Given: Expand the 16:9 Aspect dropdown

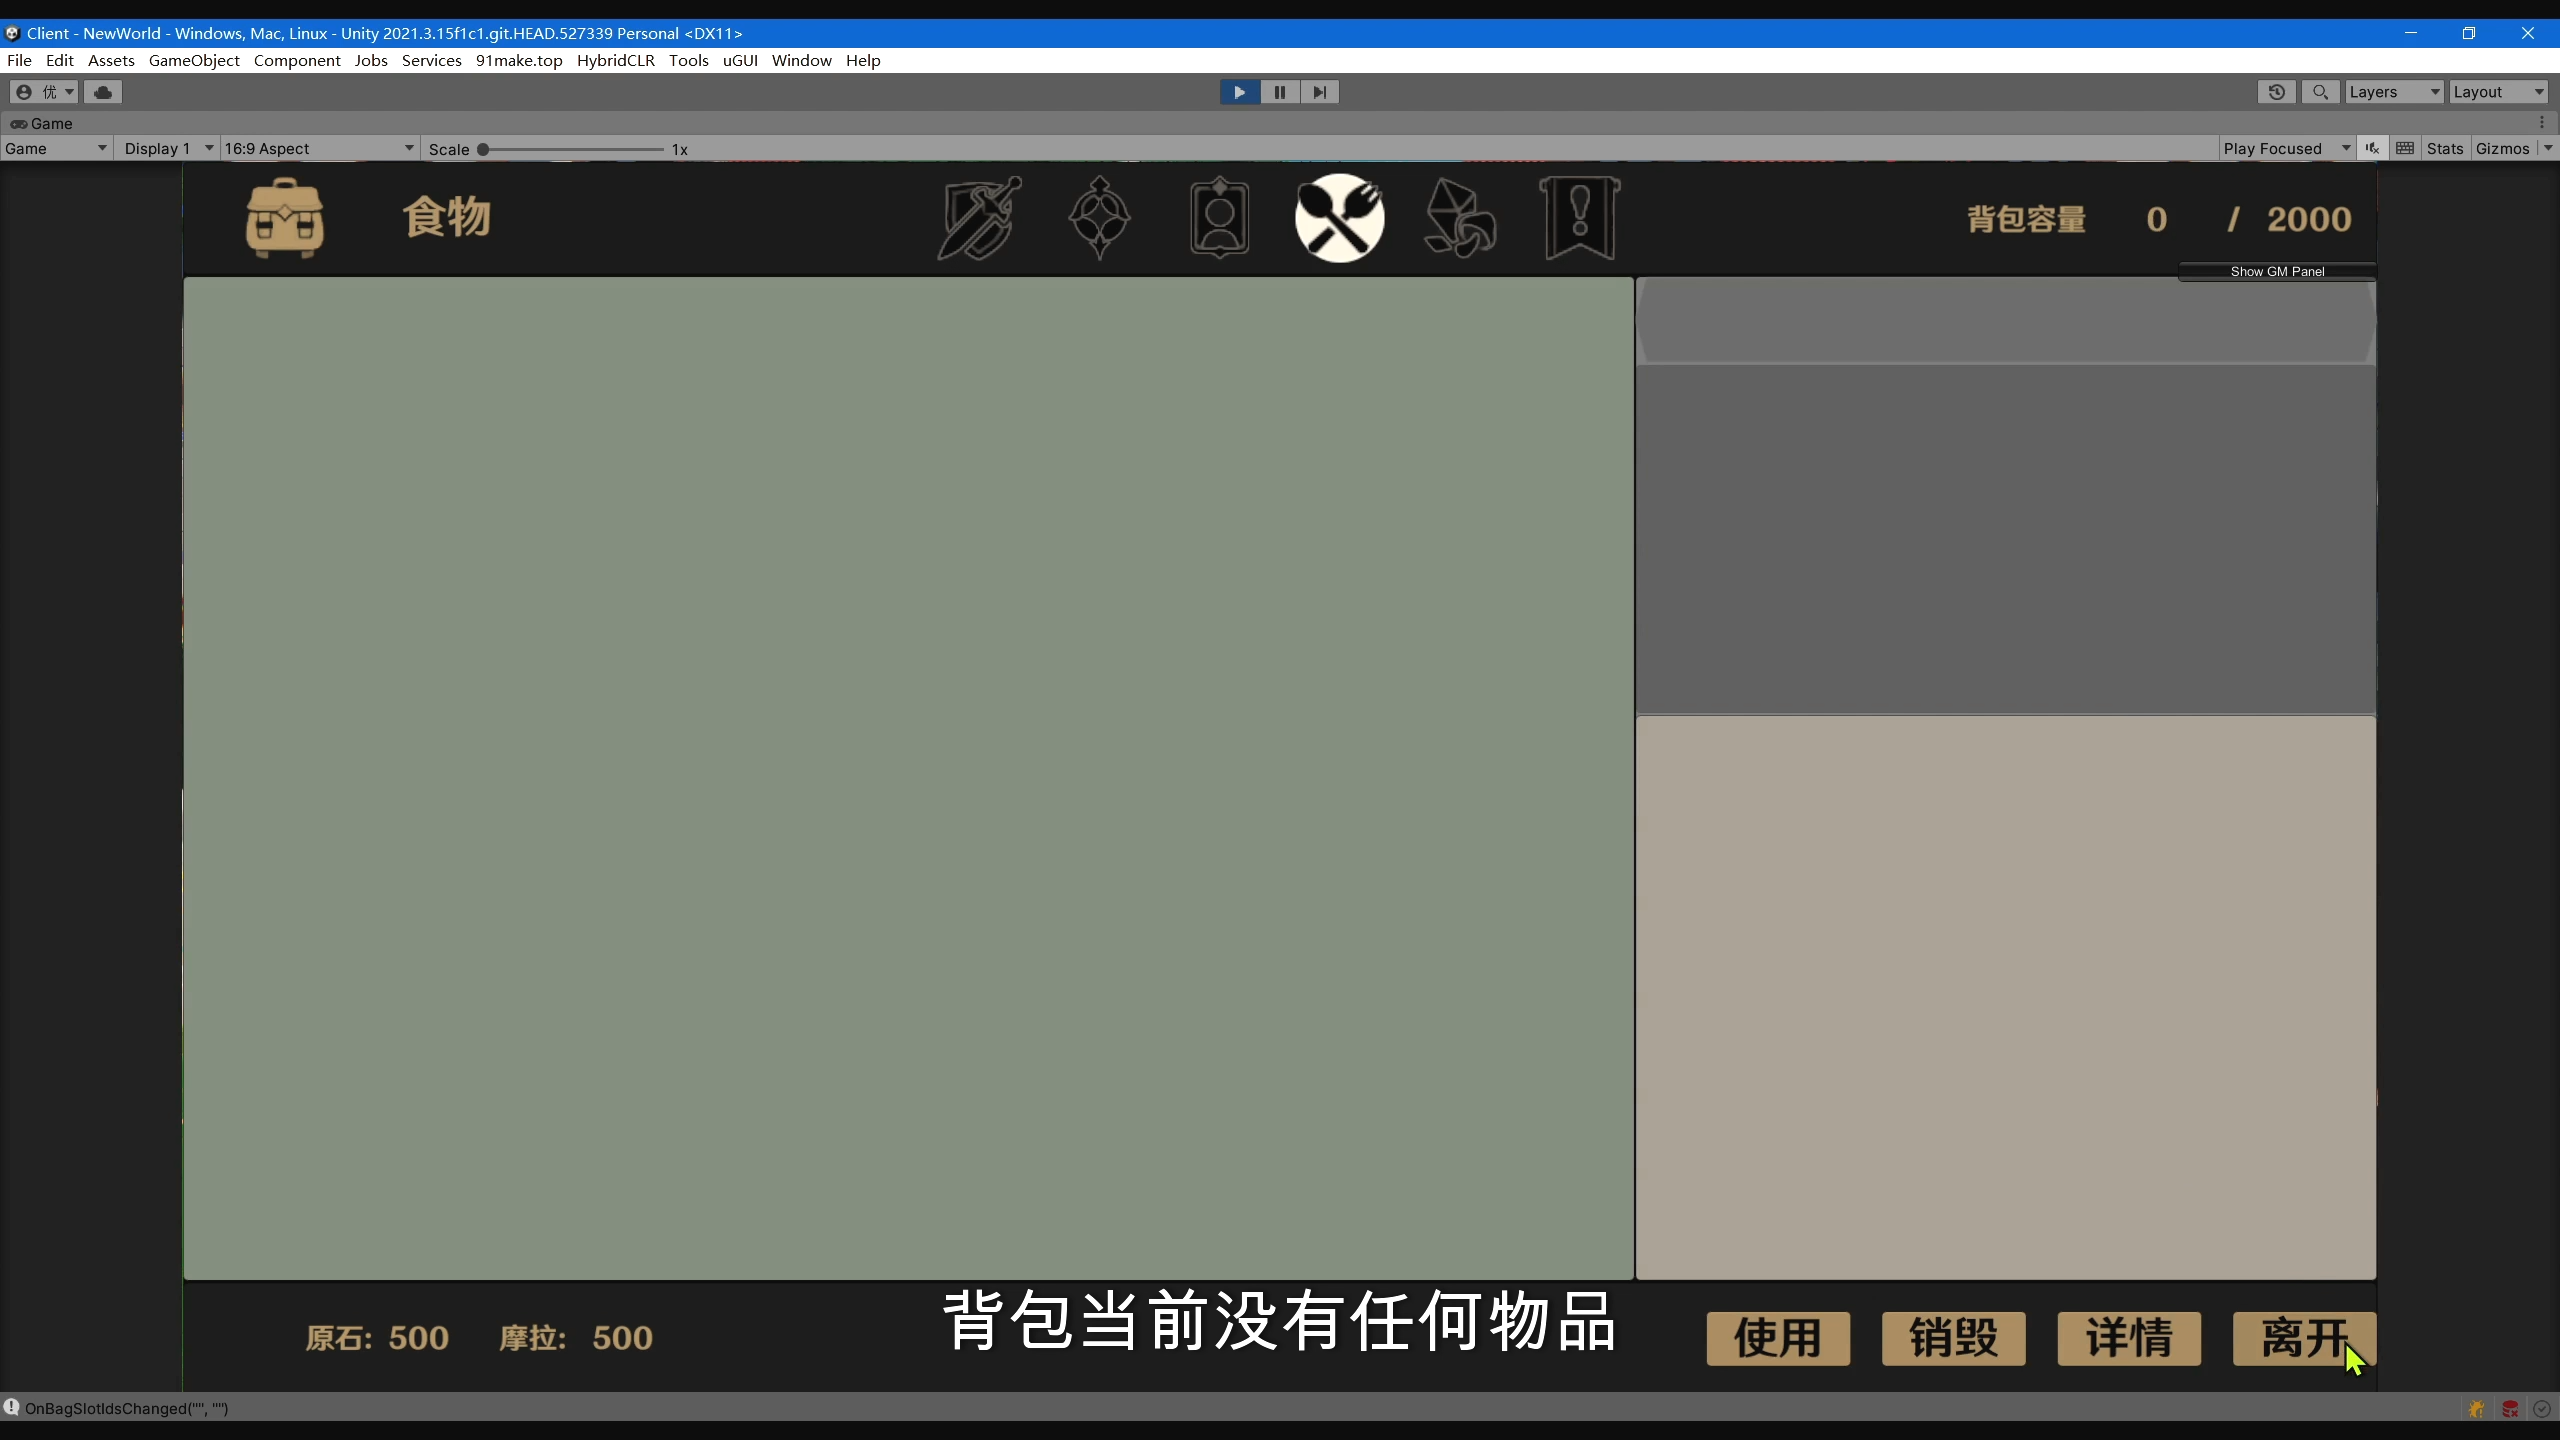Looking at the screenshot, I should [x=318, y=148].
